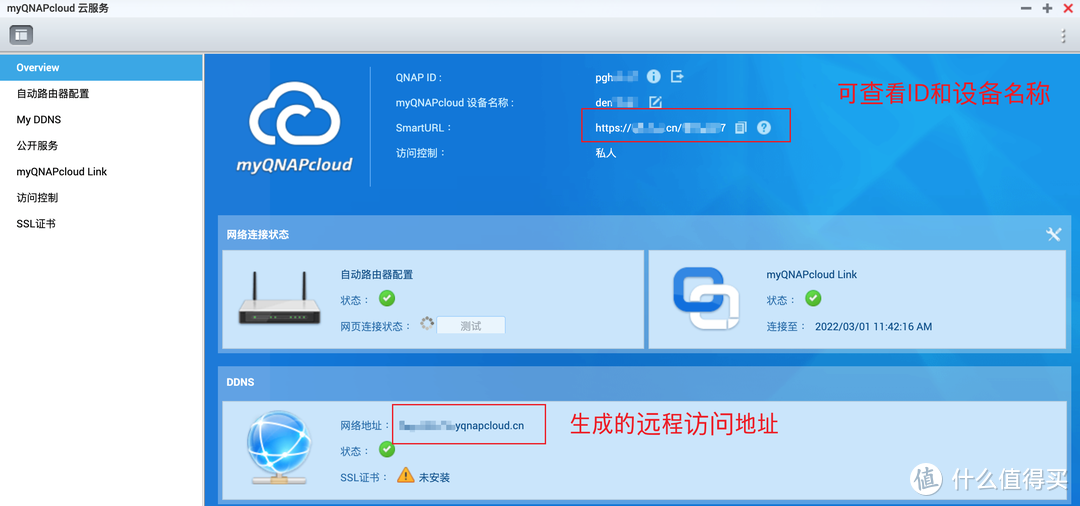The height and width of the screenshot is (506, 1080).
Task: Click the device name value den
Action: click(x=617, y=102)
